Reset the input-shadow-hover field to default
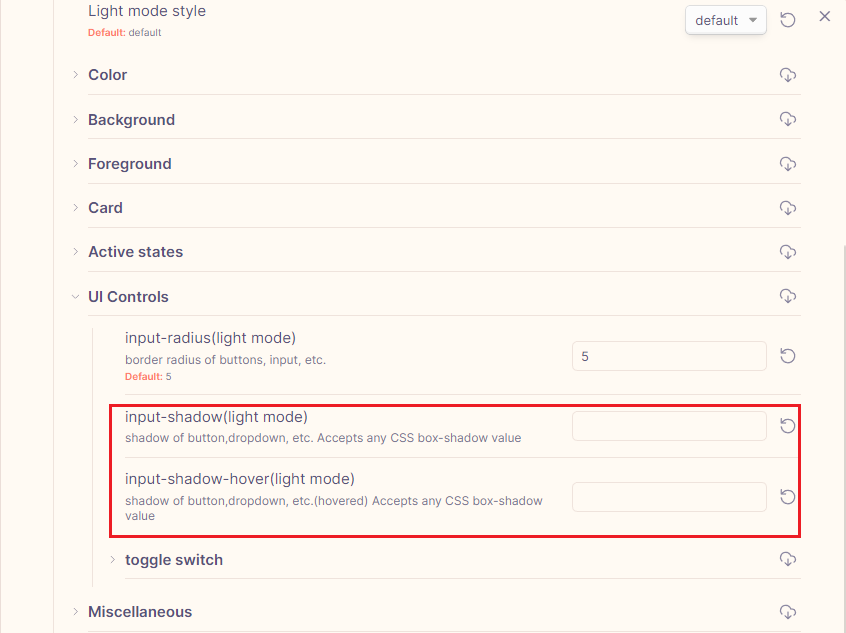Image resolution: width=846 pixels, height=633 pixels. click(x=787, y=496)
